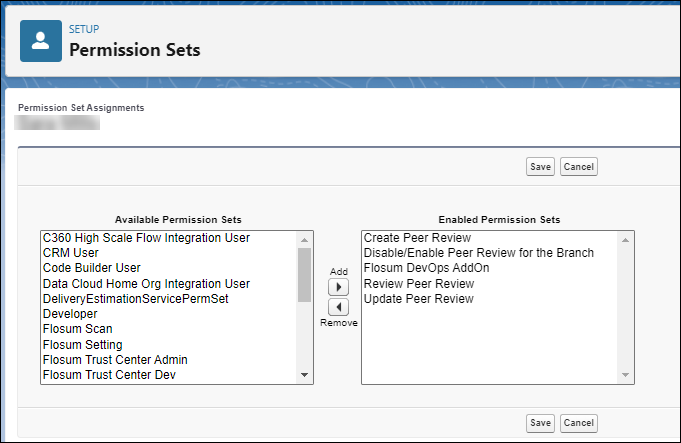Select Flosum Scan permission set

[78, 329]
